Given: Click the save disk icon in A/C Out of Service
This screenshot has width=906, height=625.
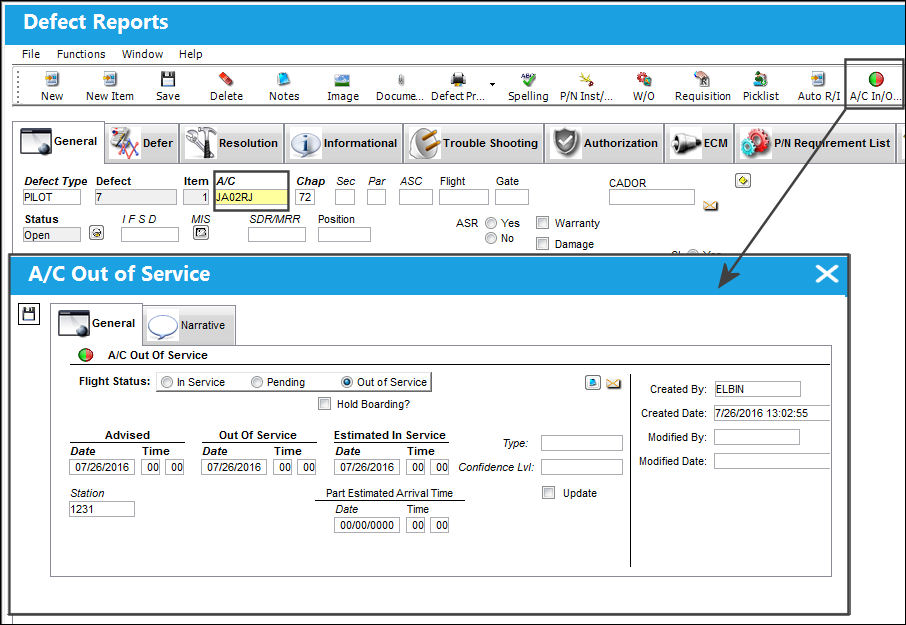Looking at the screenshot, I should pyautogui.click(x=29, y=314).
